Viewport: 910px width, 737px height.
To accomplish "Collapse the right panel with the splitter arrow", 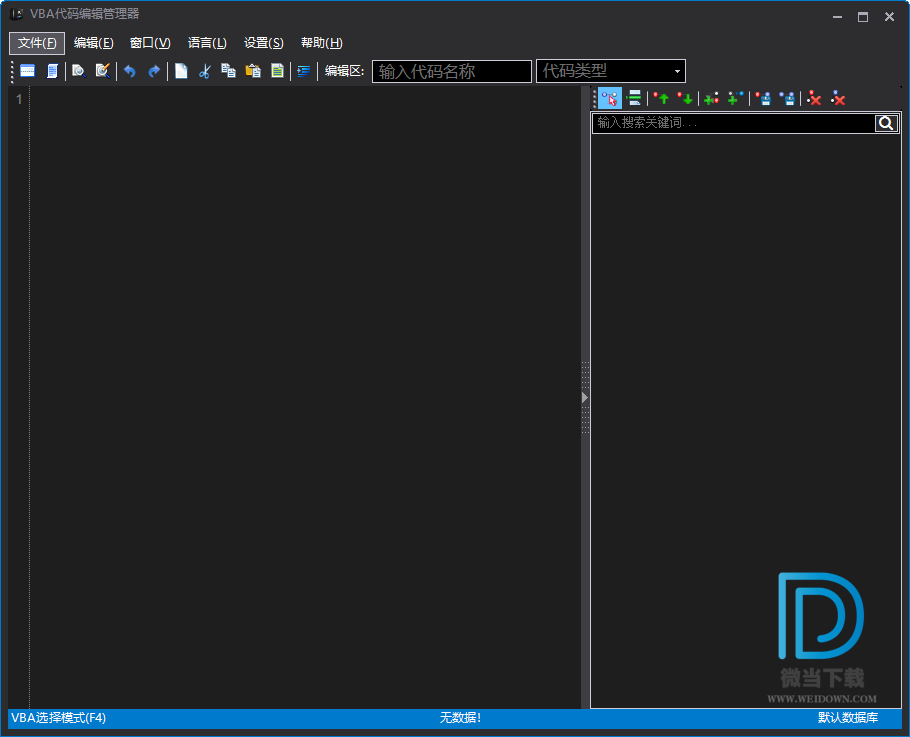I will (x=585, y=398).
